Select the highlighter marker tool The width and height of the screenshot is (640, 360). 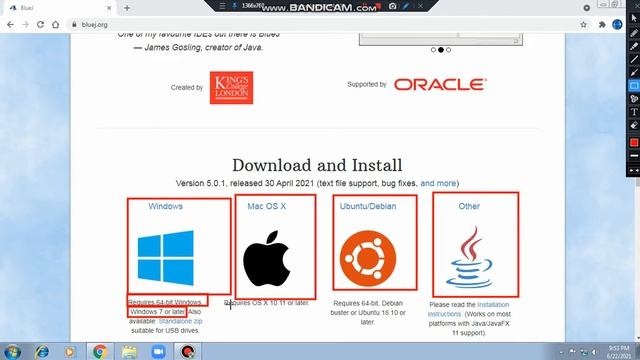tap(633, 46)
